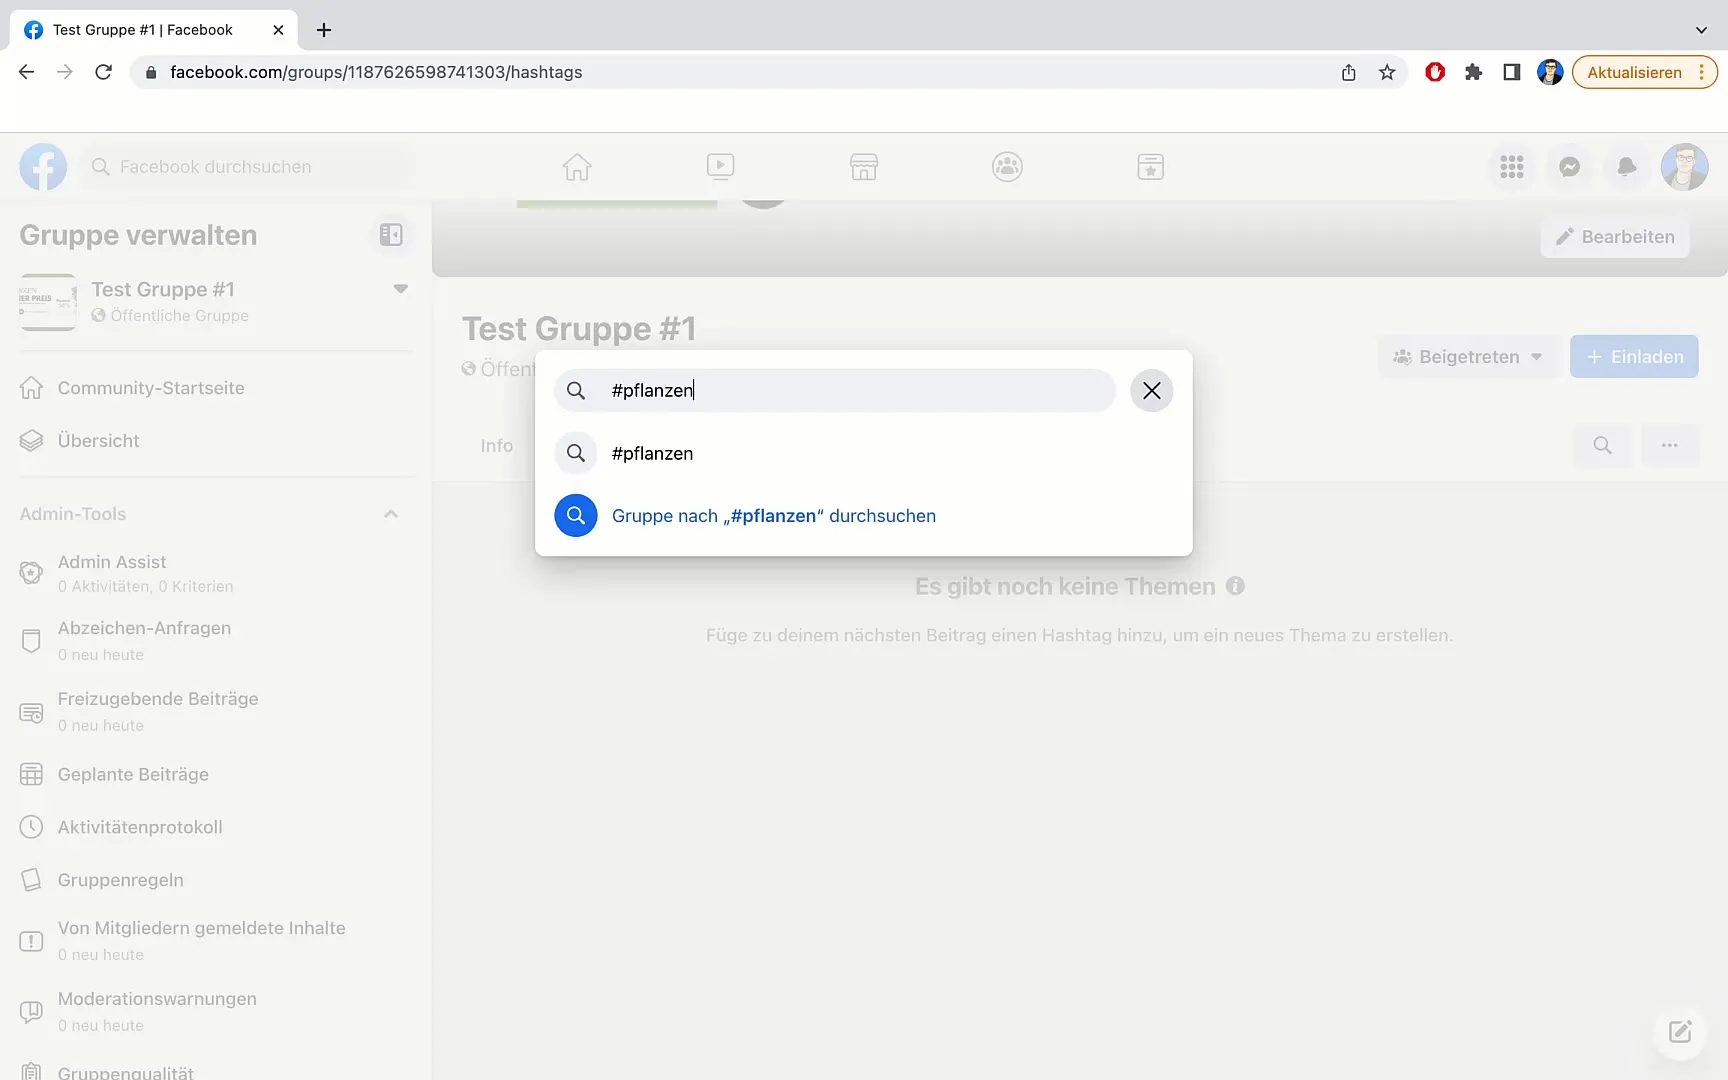Open the browser extensions puzzle icon

tap(1473, 72)
